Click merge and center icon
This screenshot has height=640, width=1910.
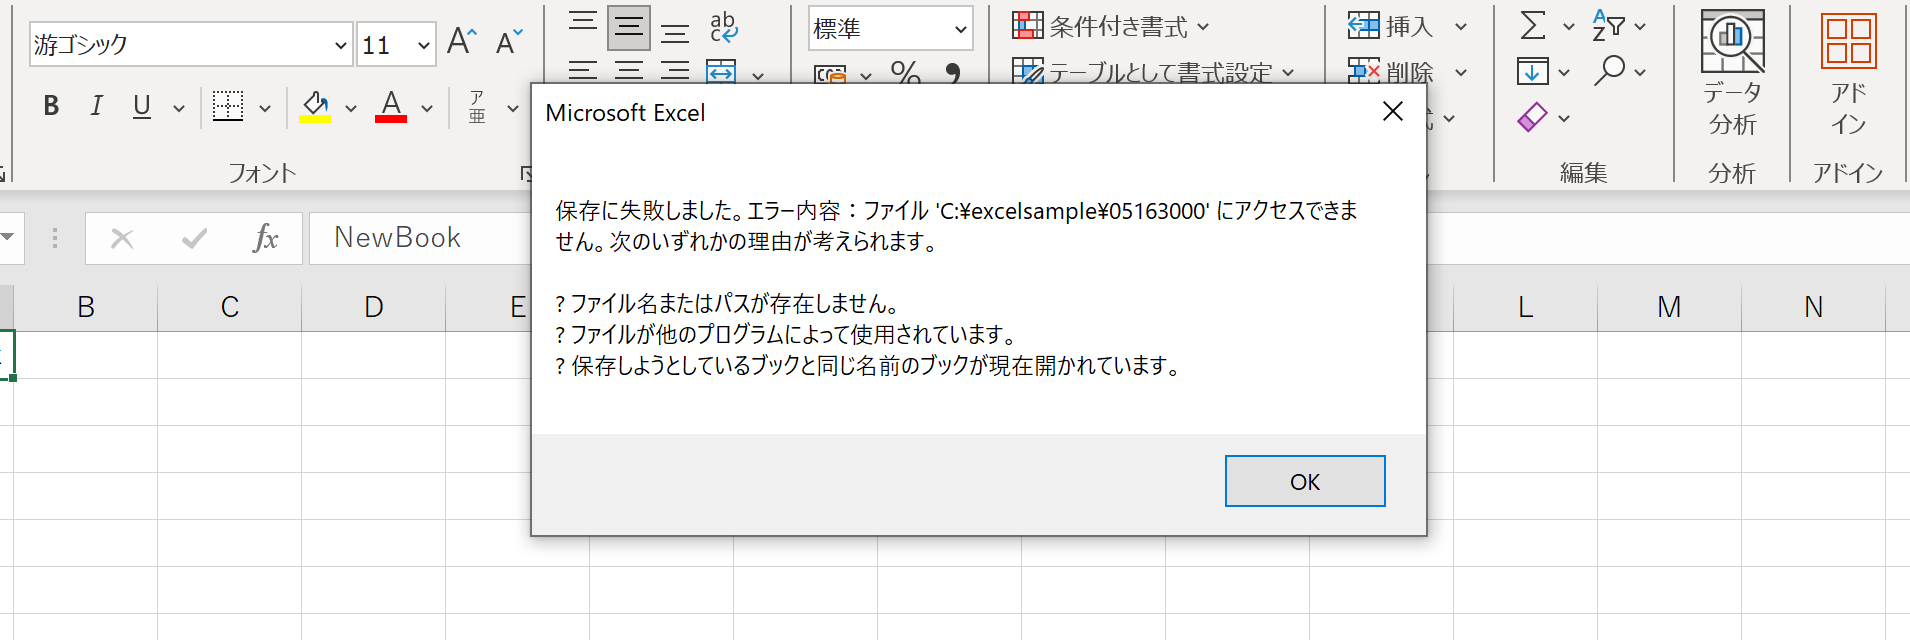coord(721,72)
